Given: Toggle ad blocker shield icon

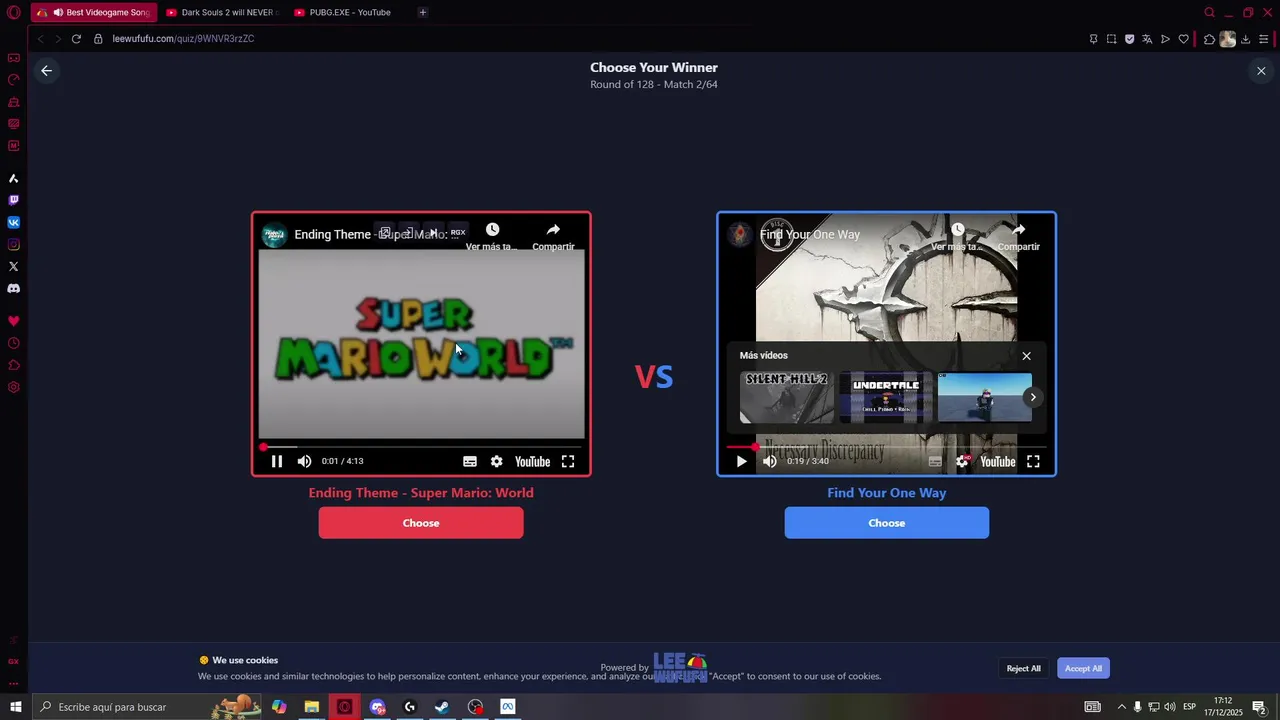Looking at the screenshot, I should tap(1129, 39).
